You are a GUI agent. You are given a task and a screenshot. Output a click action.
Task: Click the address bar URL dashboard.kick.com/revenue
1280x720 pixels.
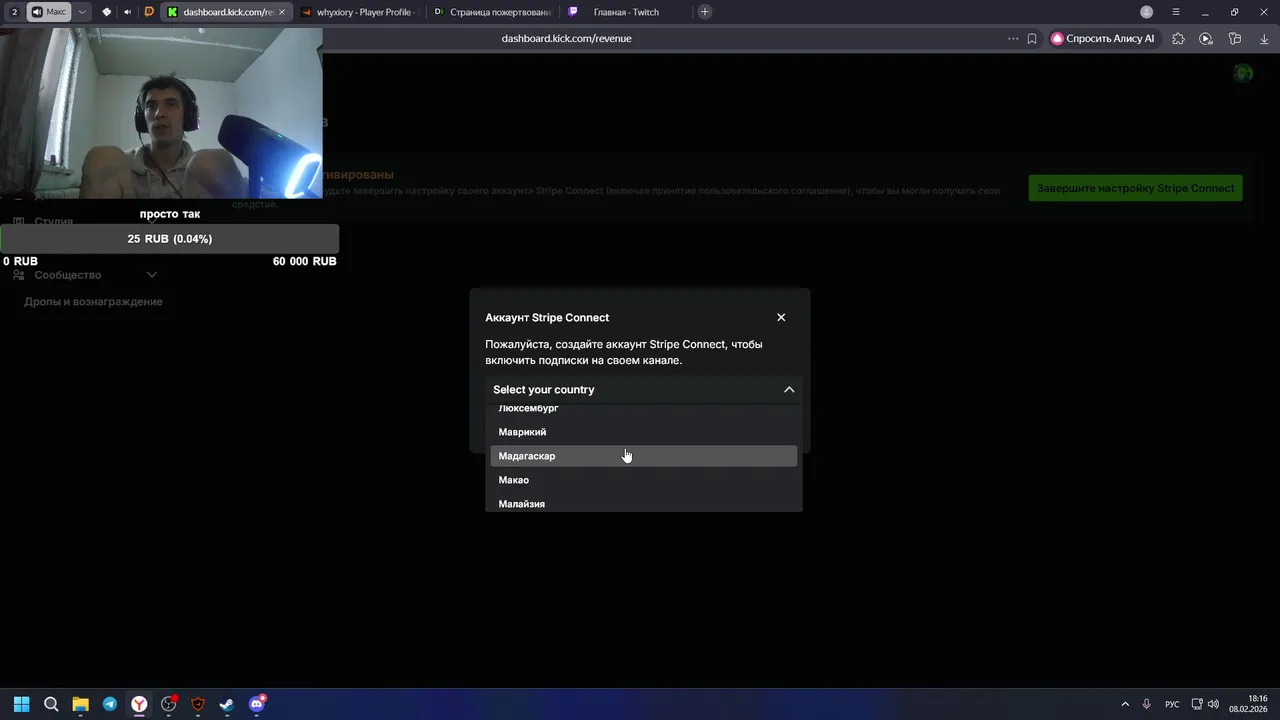[x=566, y=38]
